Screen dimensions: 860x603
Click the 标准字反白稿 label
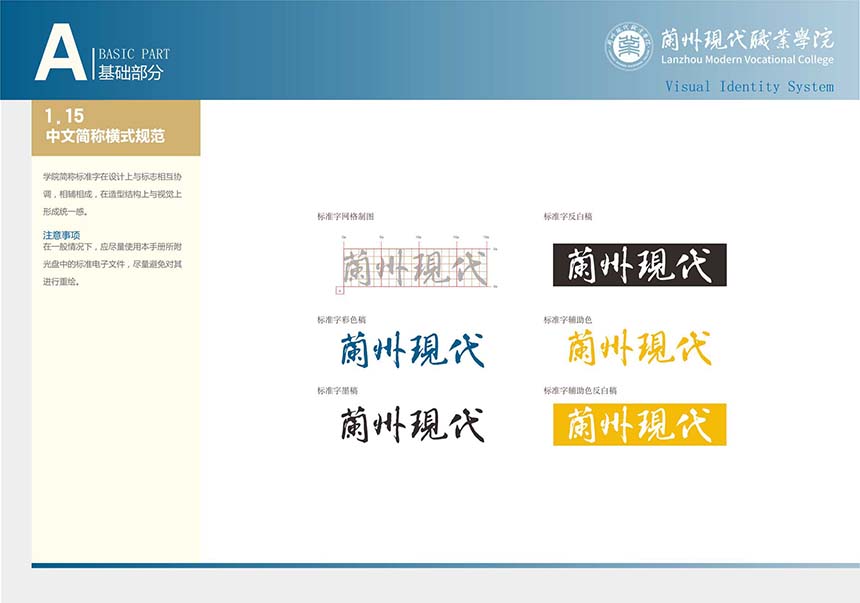point(568,216)
